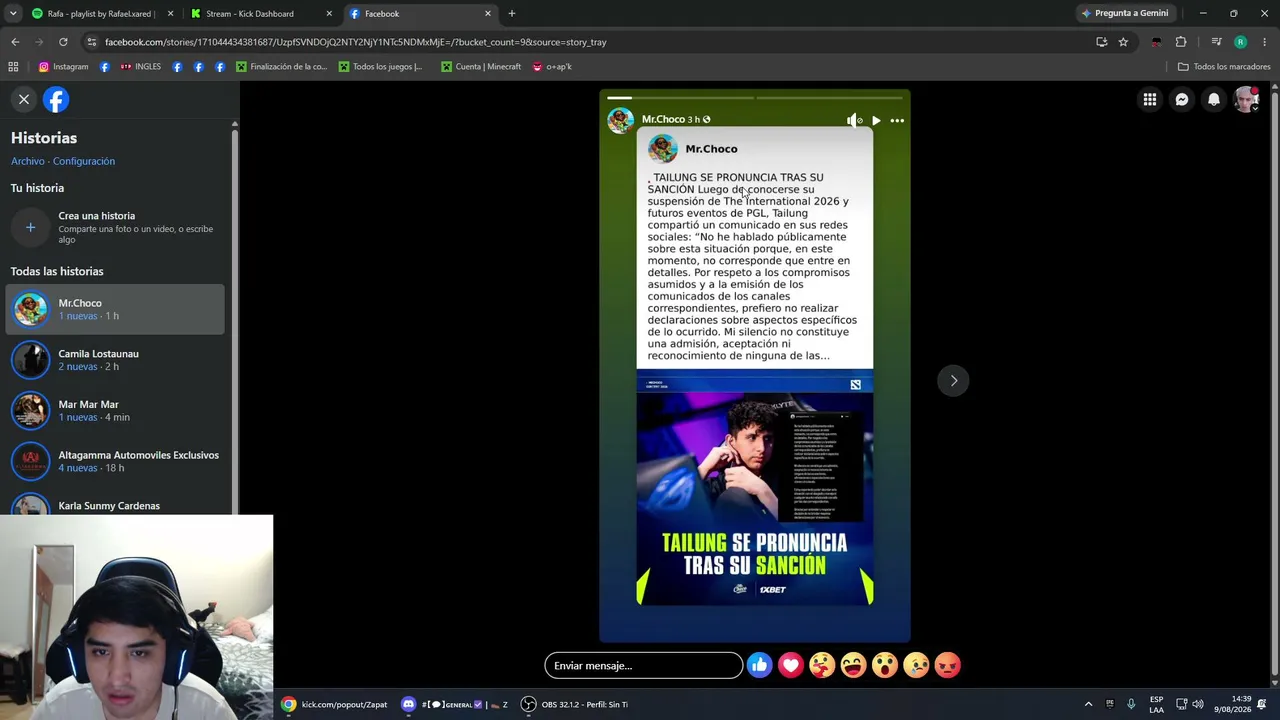Go to Facebook home via the logo

coord(56,99)
